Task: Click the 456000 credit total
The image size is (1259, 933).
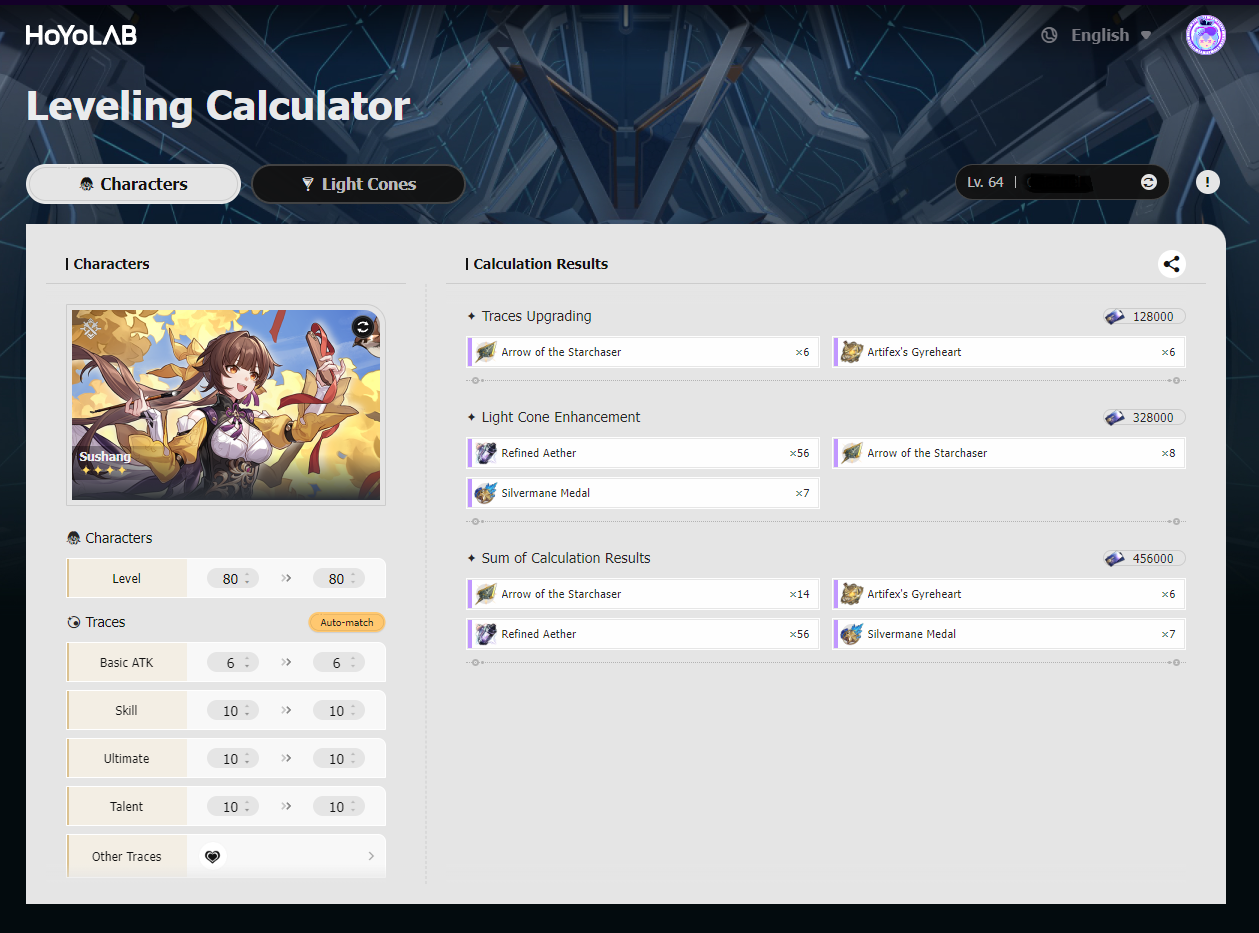Action: pos(1153,558)
